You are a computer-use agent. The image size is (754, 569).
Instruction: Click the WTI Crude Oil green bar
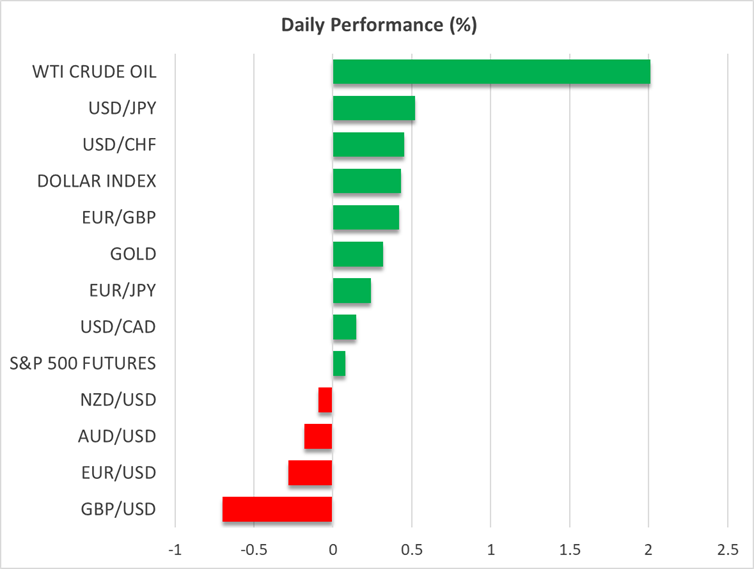(x=491, y=72)
